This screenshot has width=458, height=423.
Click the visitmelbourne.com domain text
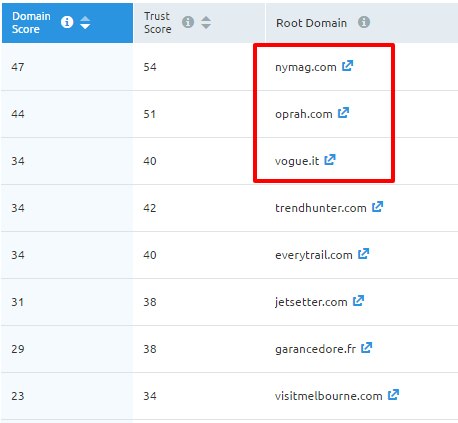(329, 396)
